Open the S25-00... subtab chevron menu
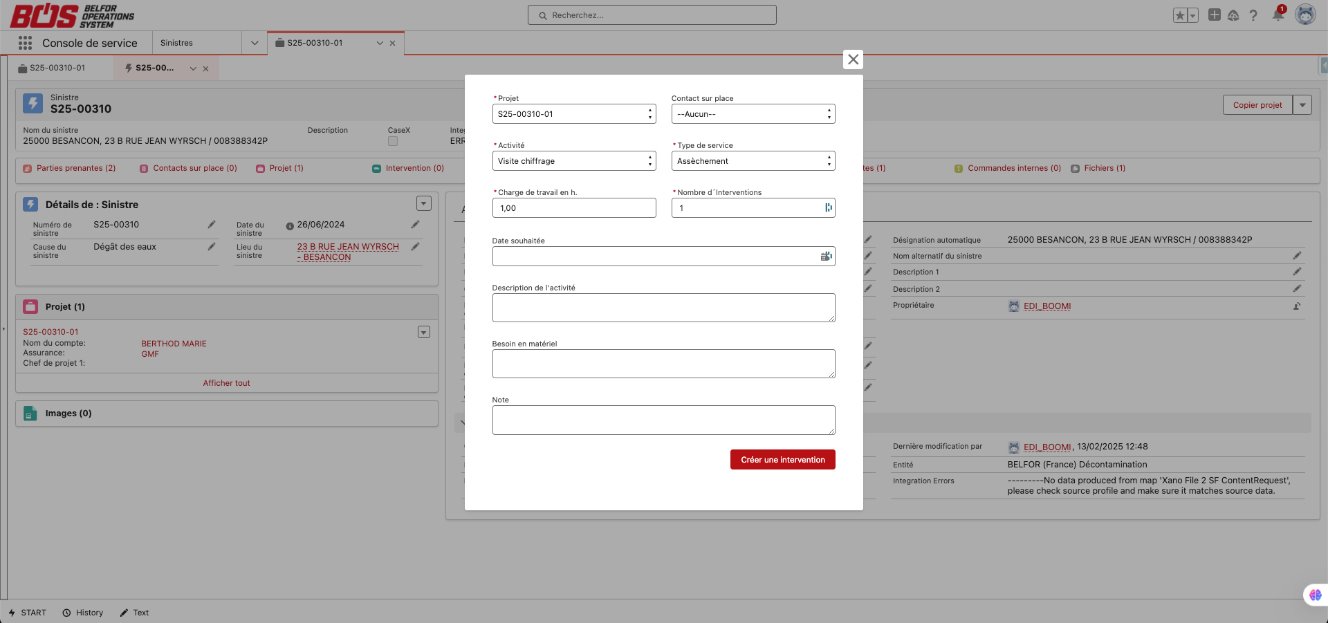This screenshot has height=623, width=1328. [193, 68]
